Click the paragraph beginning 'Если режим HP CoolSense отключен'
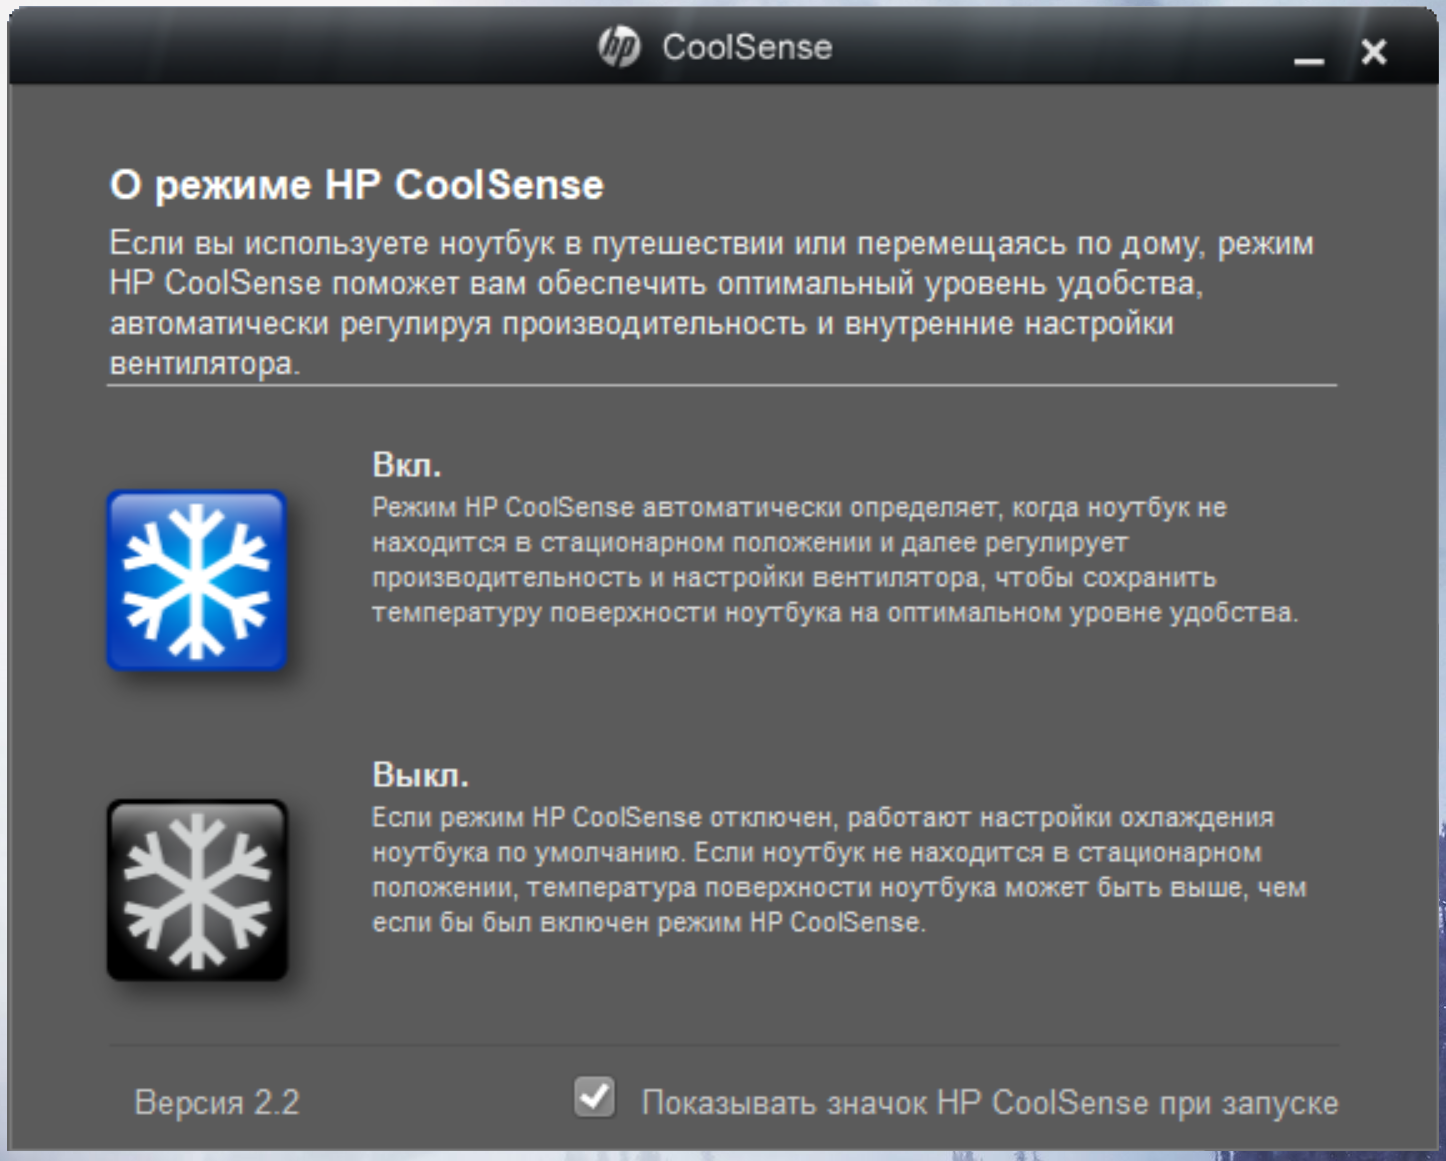The height and width of the screenshot is (1161, 1446). (x=839, y=870)
